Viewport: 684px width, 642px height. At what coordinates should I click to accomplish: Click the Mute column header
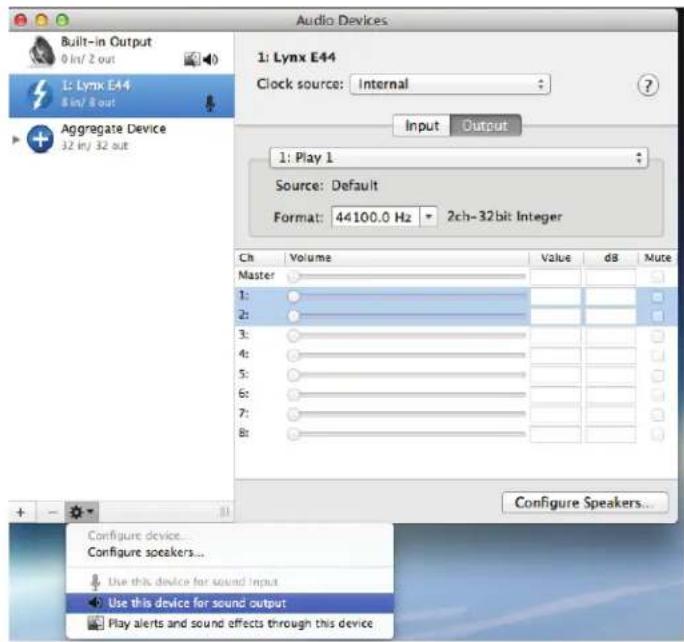click(x=657, y=258)
